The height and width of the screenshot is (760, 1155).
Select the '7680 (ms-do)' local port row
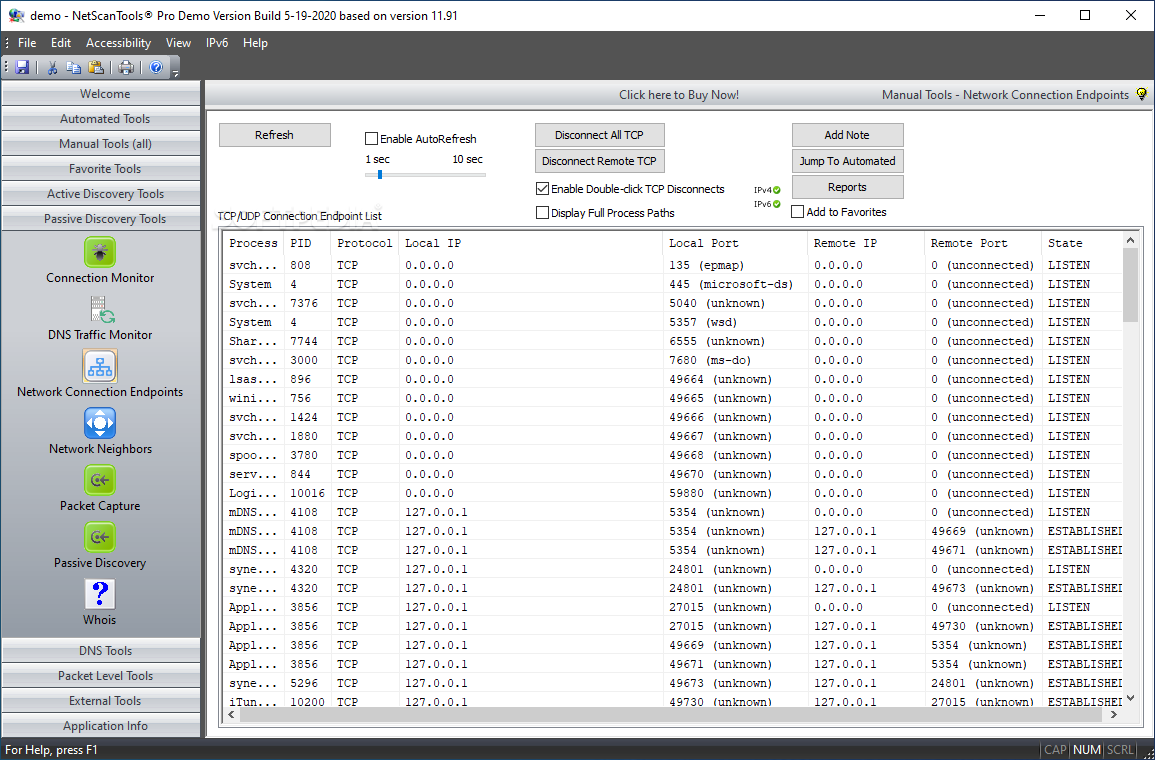point(673,360)
